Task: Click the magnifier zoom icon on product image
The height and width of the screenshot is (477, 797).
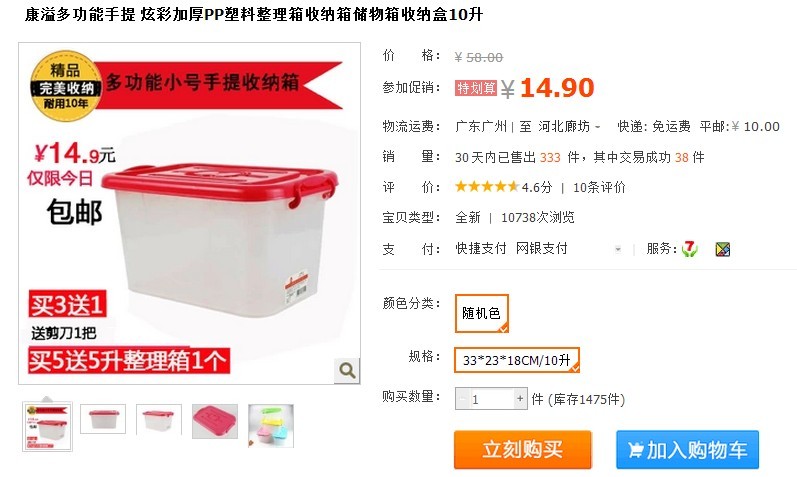Action: 347,370
